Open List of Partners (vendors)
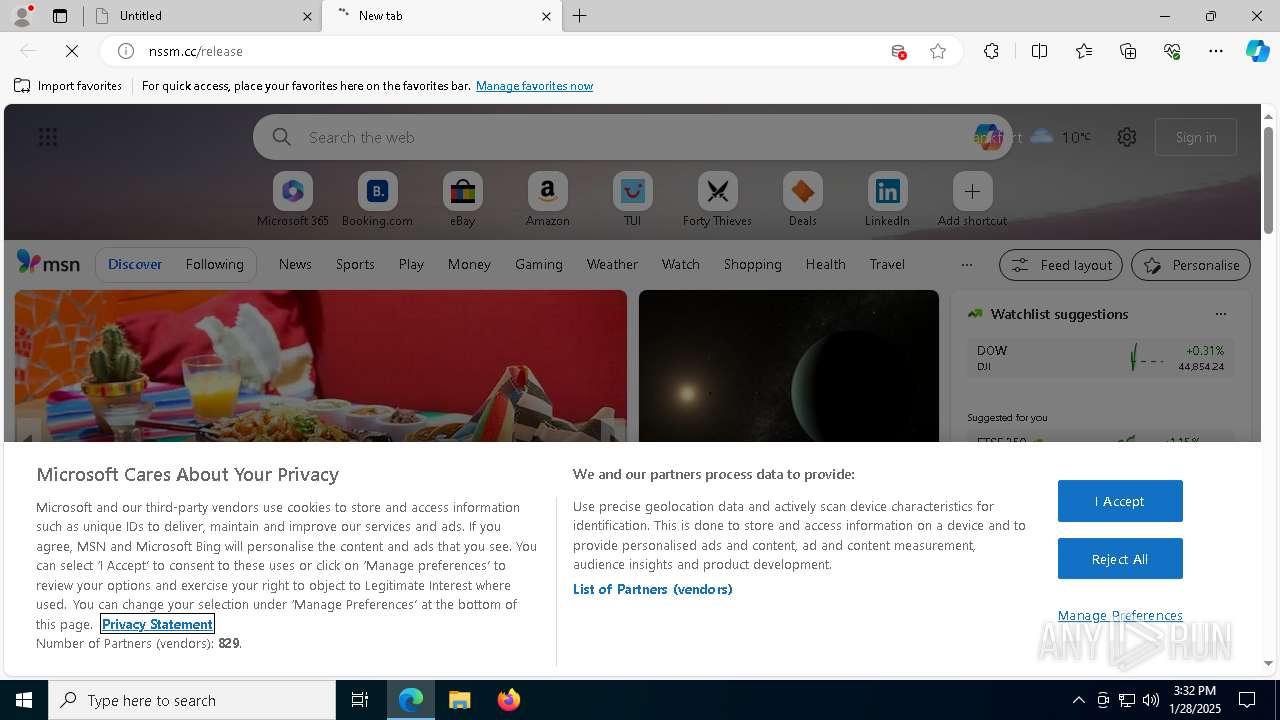This screenshot has height=720, width=1280. (x=653, y=589)
